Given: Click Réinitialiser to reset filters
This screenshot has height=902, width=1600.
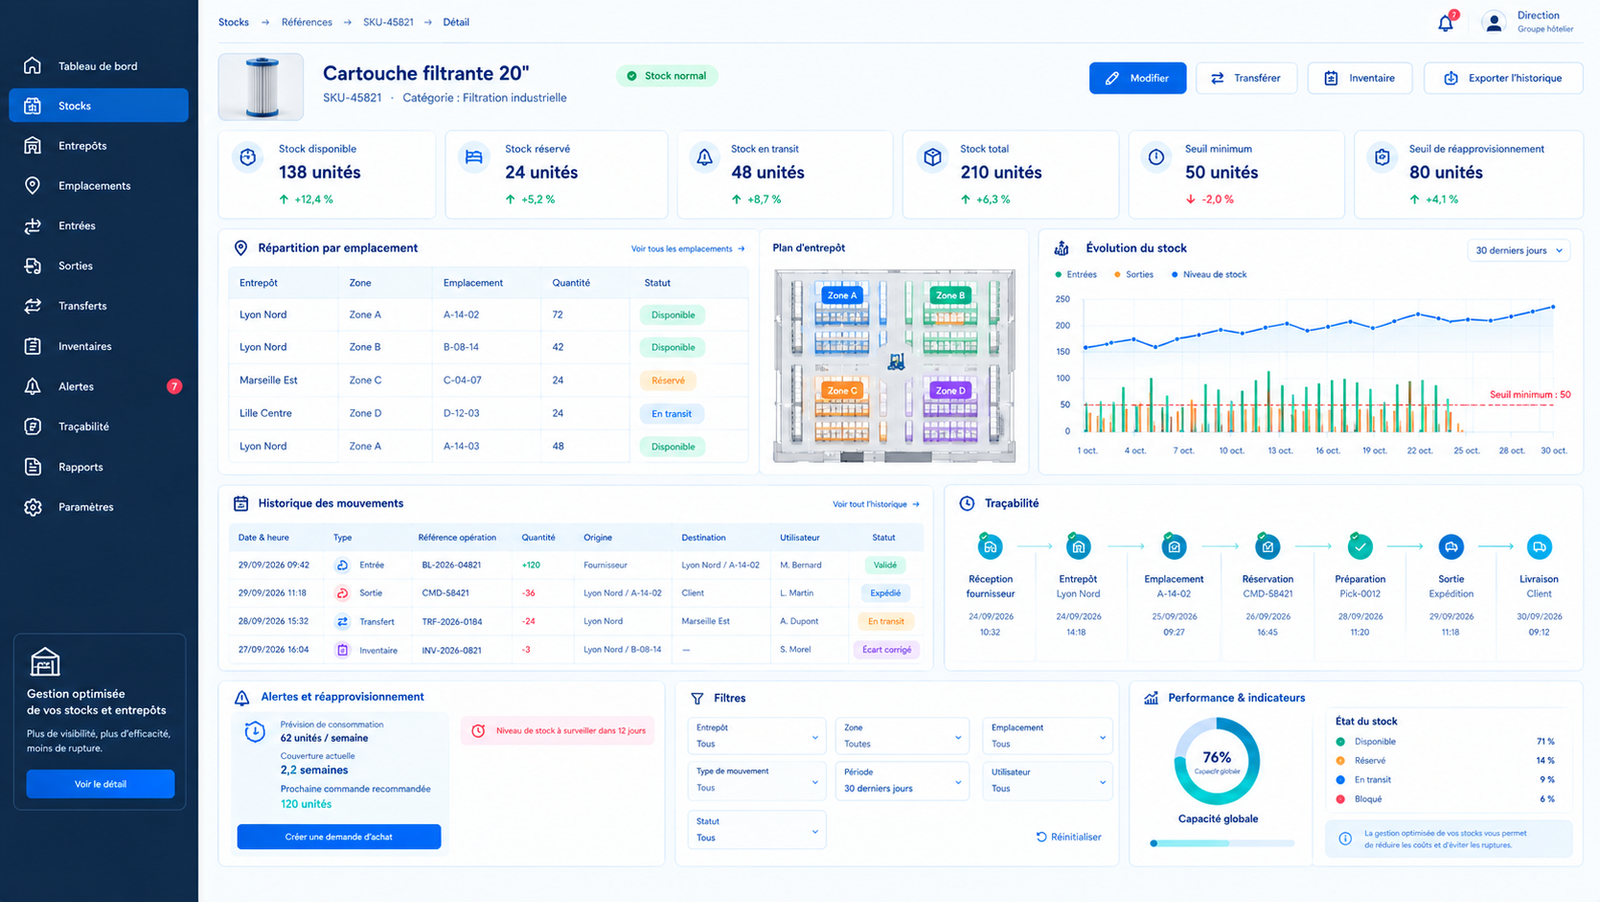Looking at the screenshot, I should click(1069, 837).
